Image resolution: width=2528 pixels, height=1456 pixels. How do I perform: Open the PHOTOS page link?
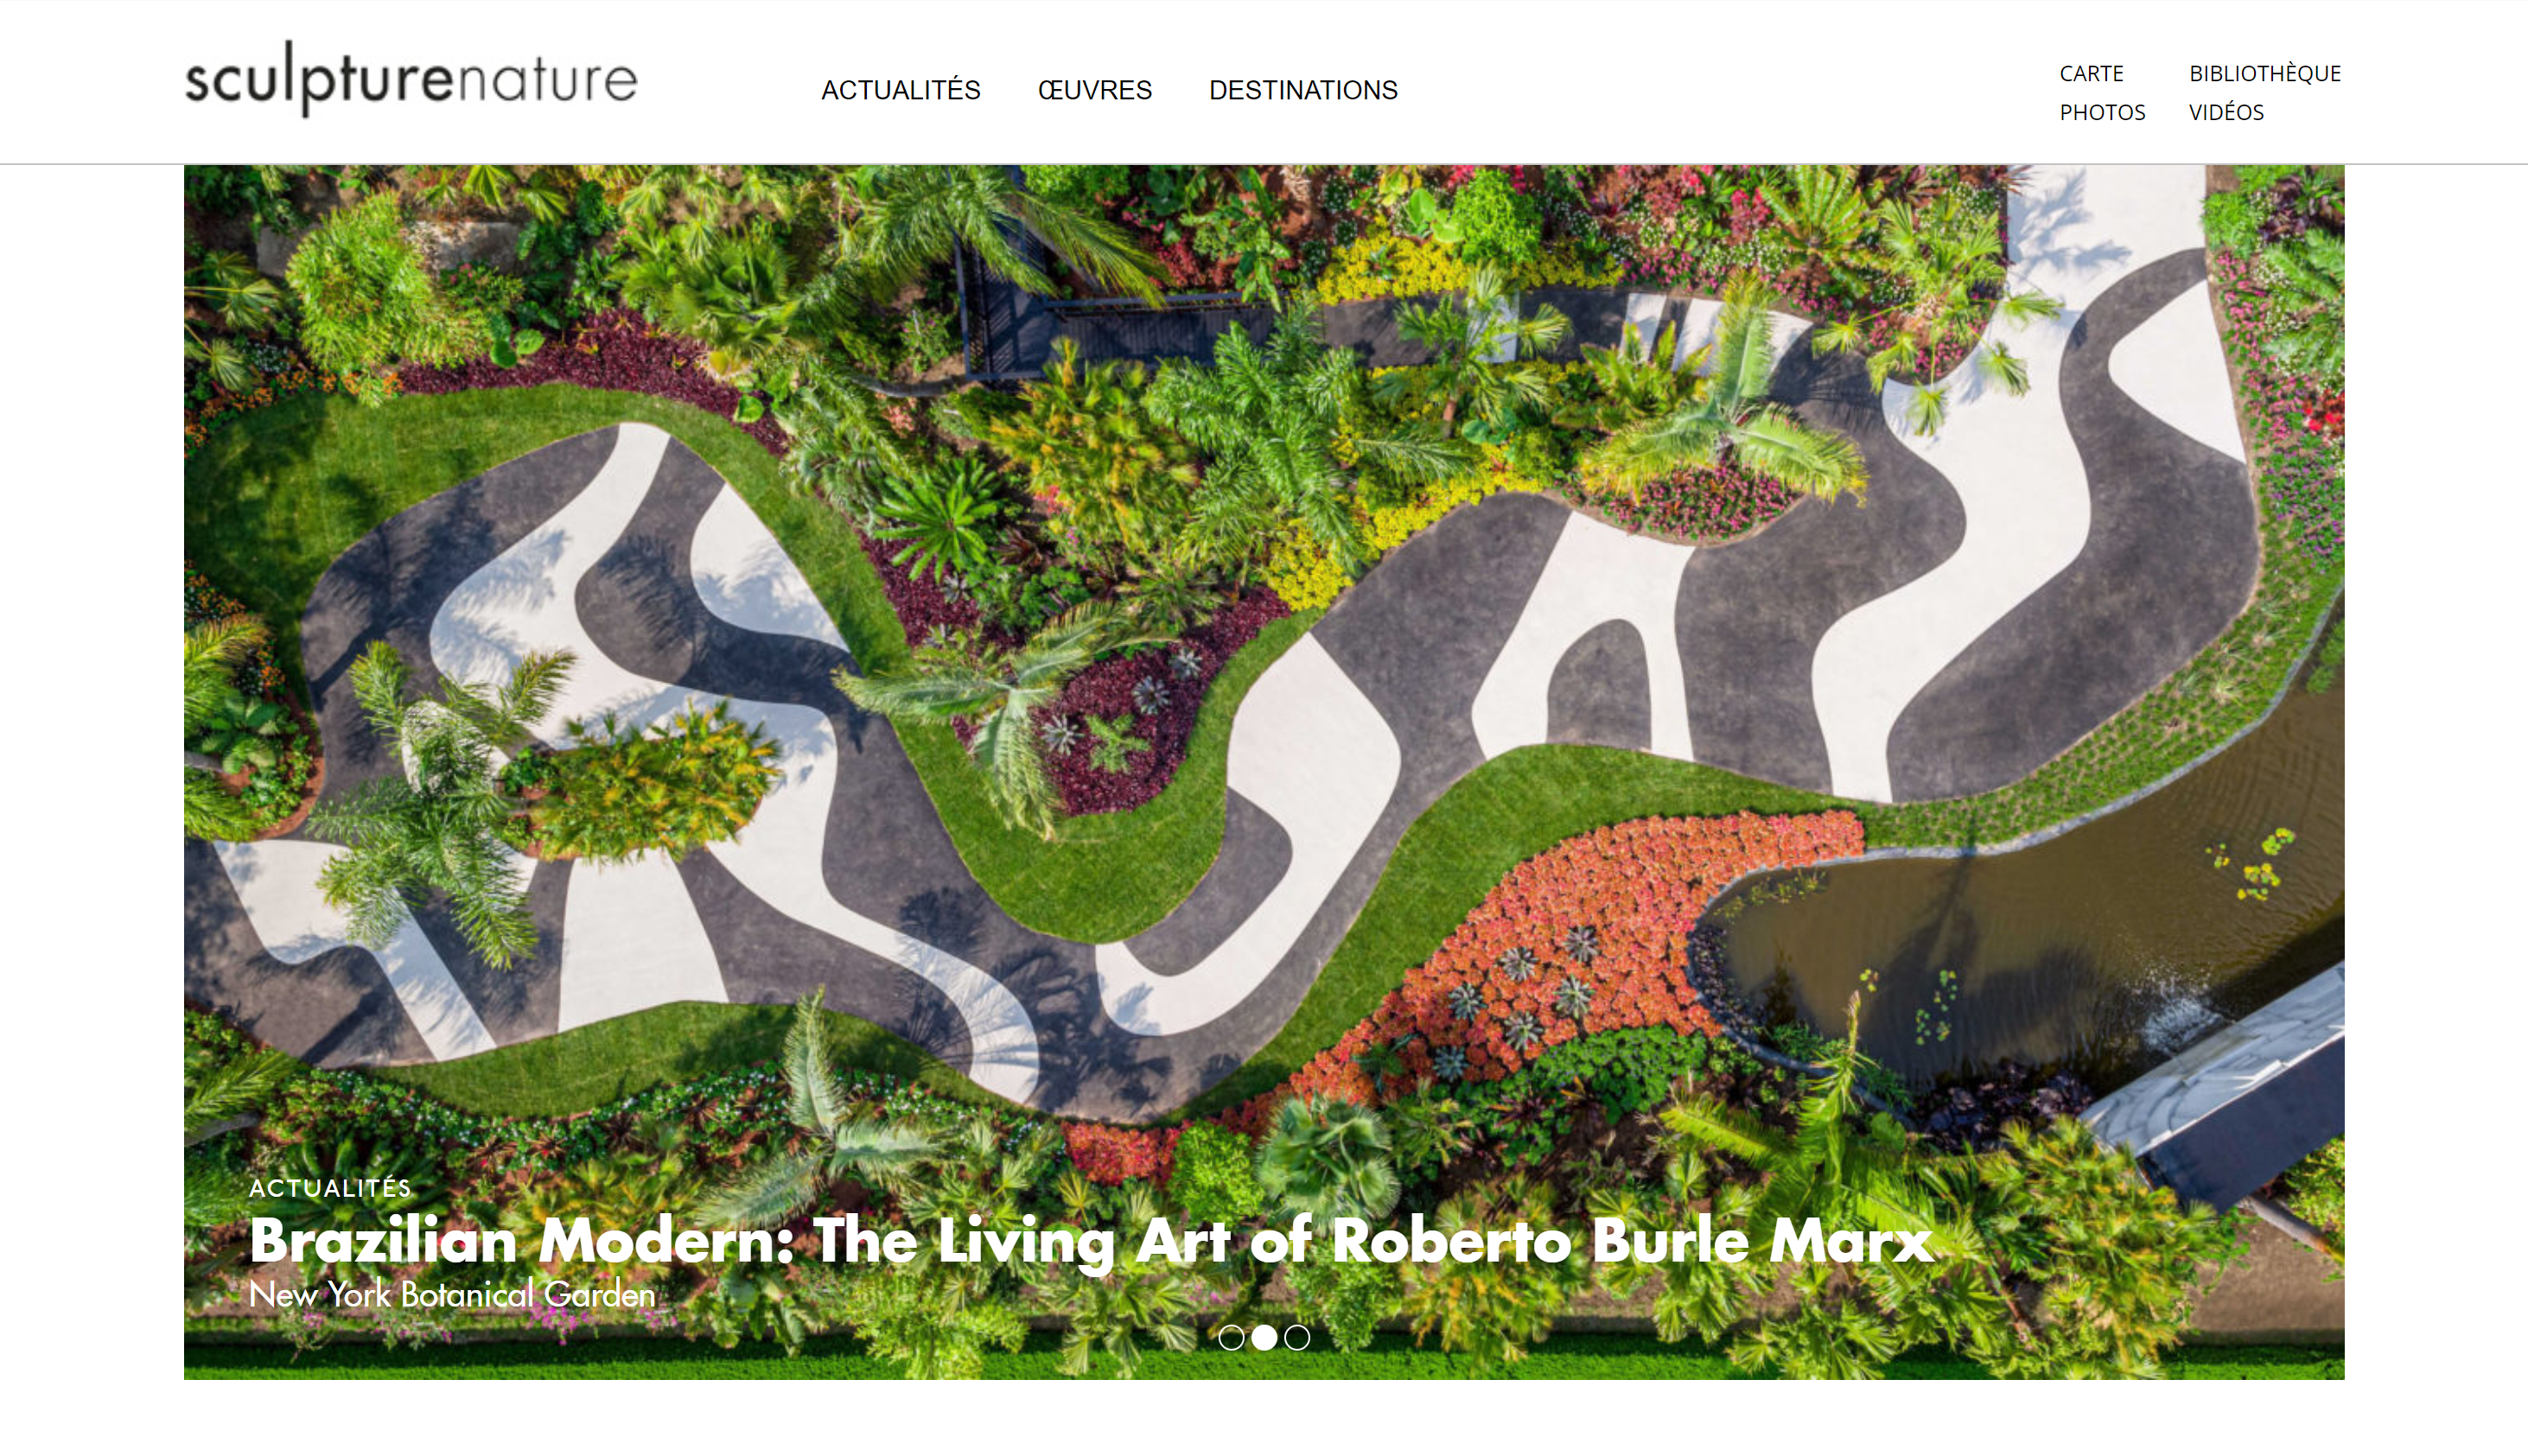[2102, 112]
